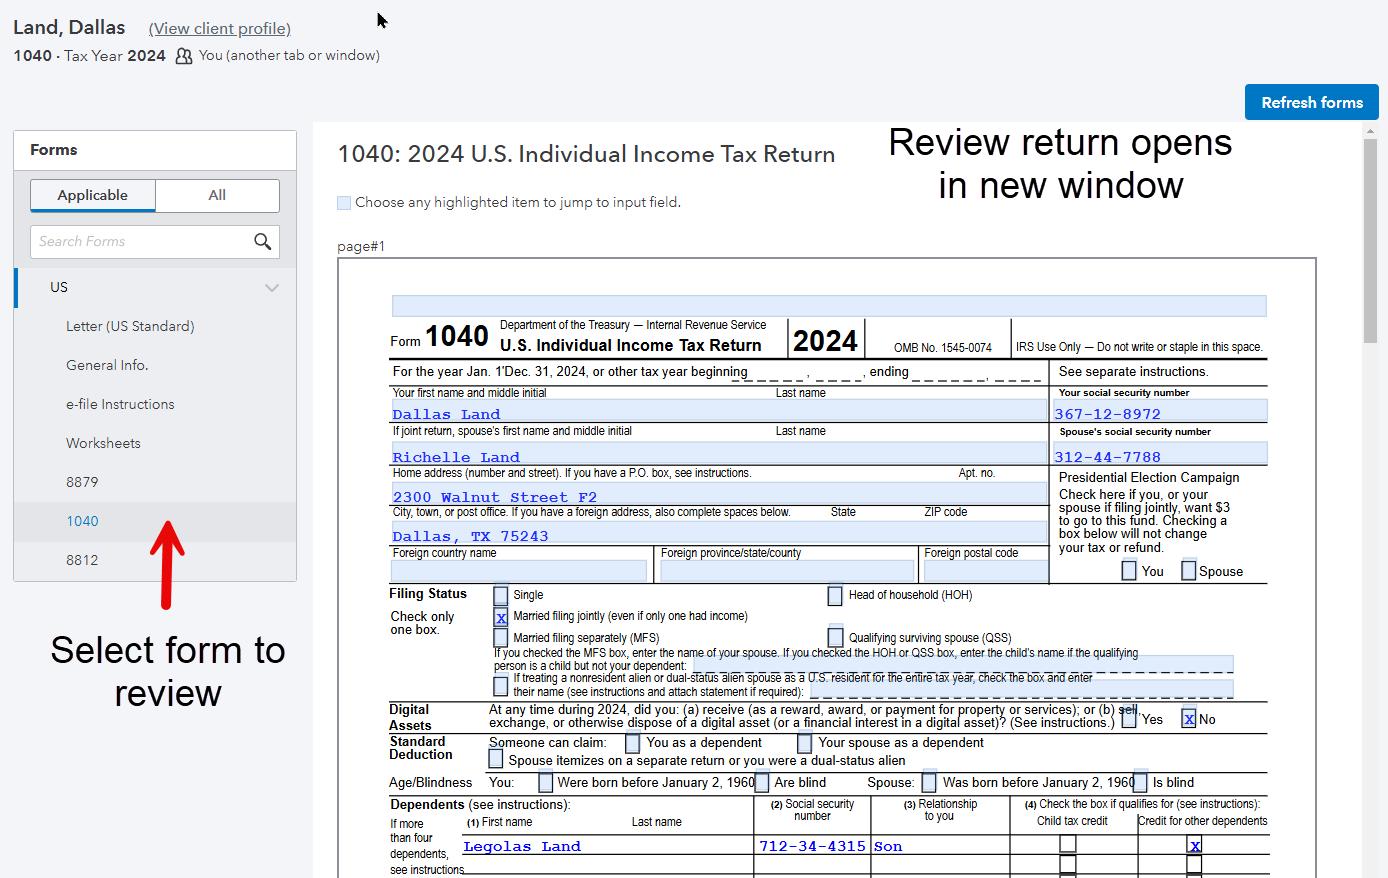Click the dependent SSN 712-34-4315

pyautogui.click(x=812, y=846)
